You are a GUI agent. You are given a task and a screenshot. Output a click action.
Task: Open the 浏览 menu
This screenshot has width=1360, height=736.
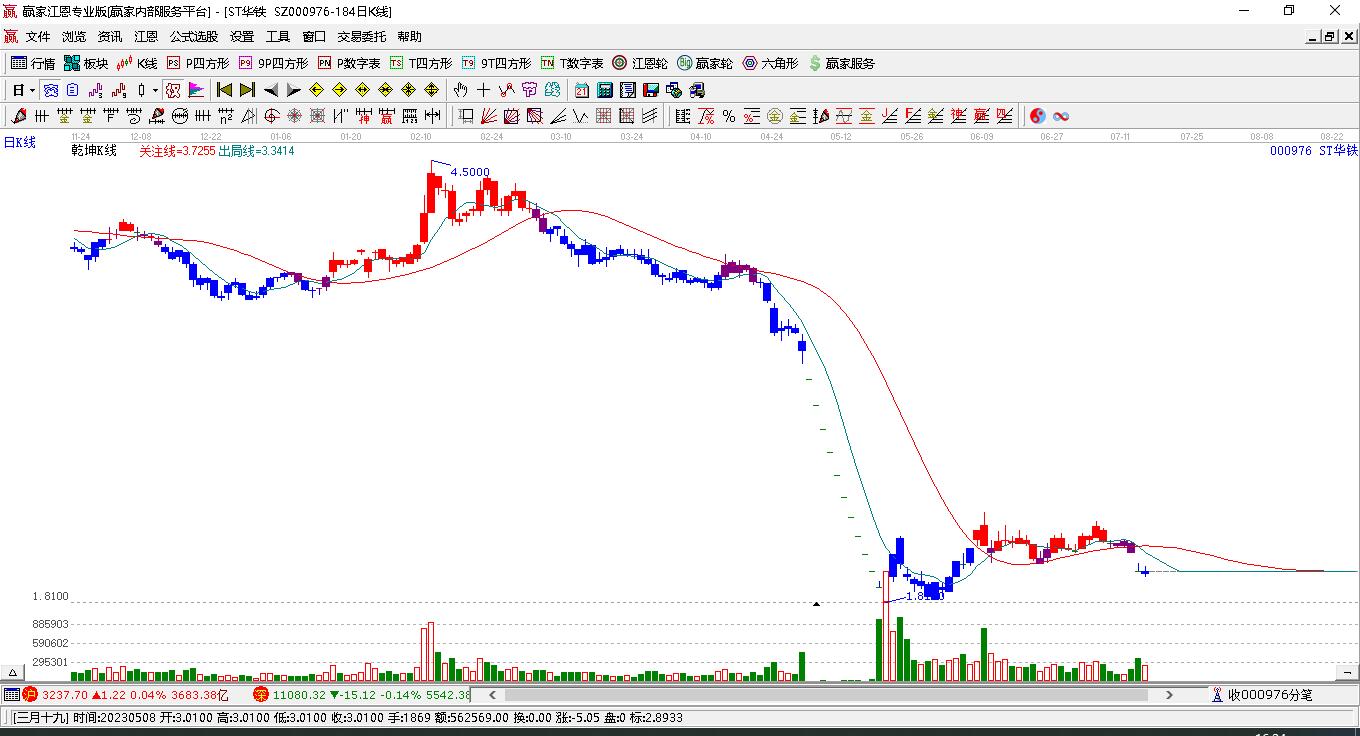pos(74,37)
